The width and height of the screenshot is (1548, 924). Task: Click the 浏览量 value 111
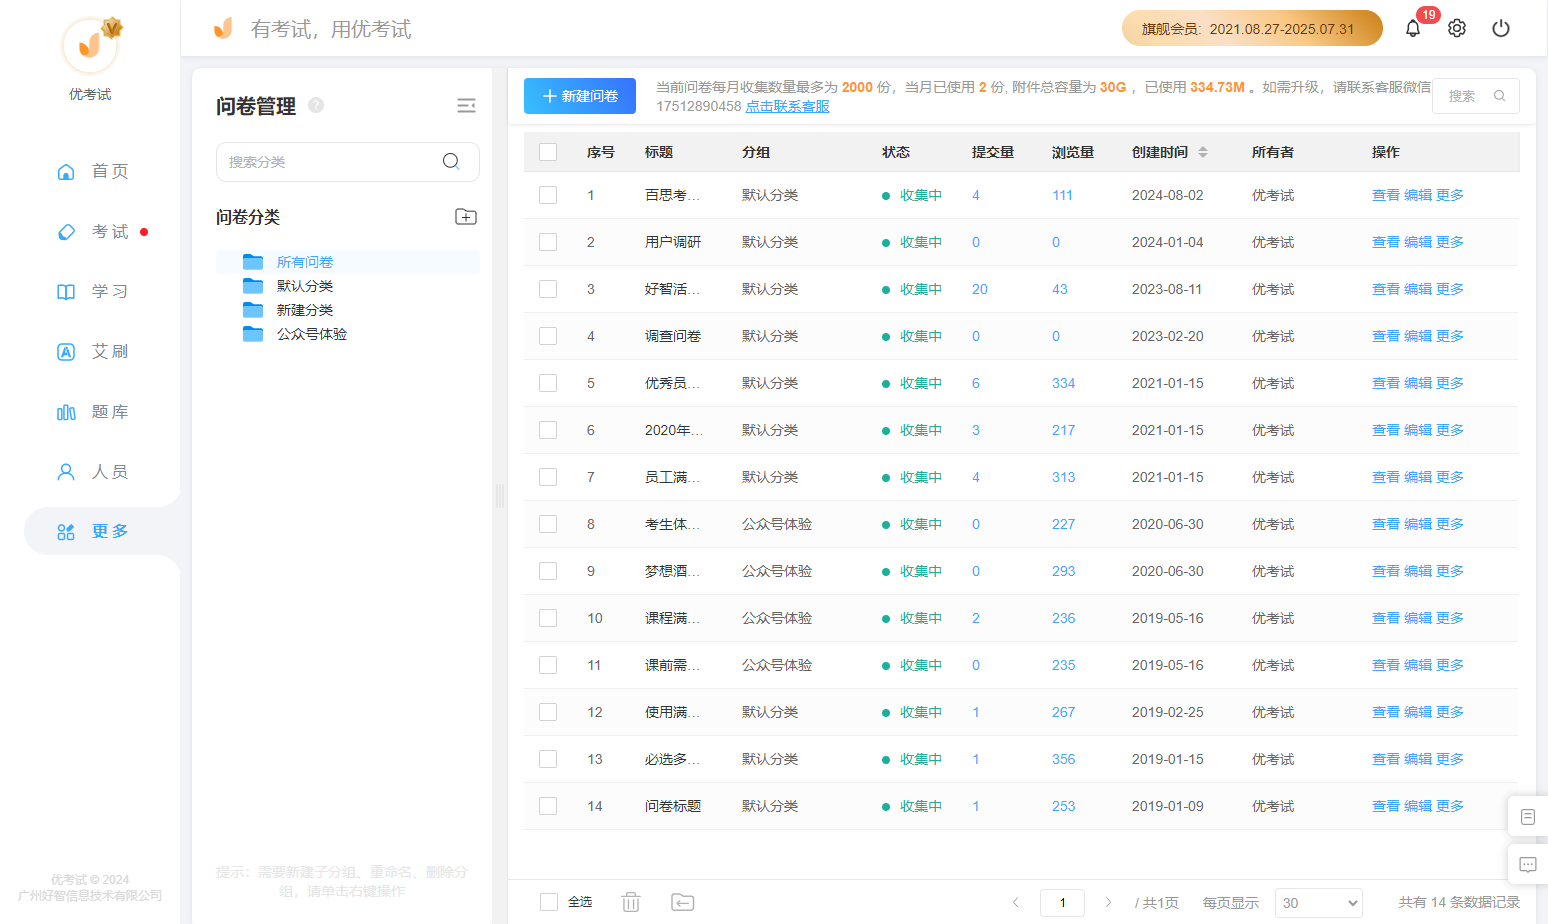pyautogui.click(x=1062, y=195)
